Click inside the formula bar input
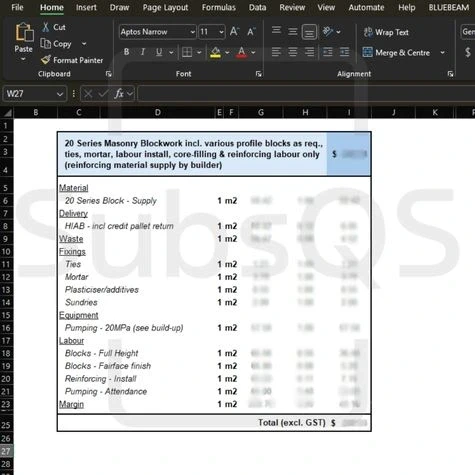 click(x=306, y=94)
